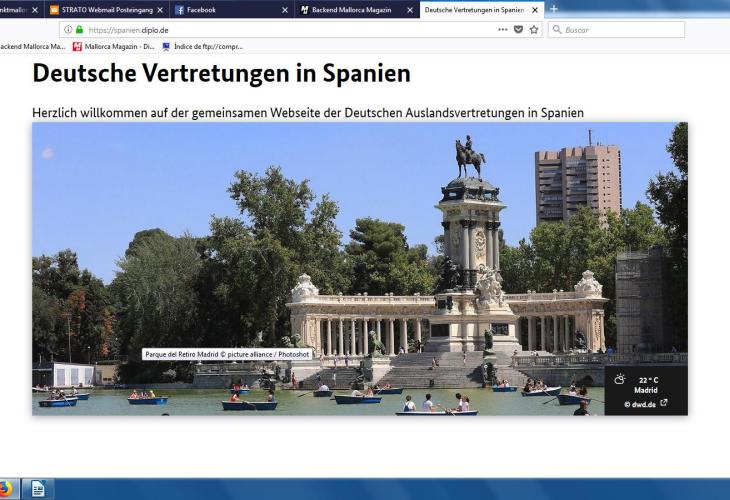Switch to the Facebook tab
The width and height of the screenshot is (730, 500).
coord(225,10)
